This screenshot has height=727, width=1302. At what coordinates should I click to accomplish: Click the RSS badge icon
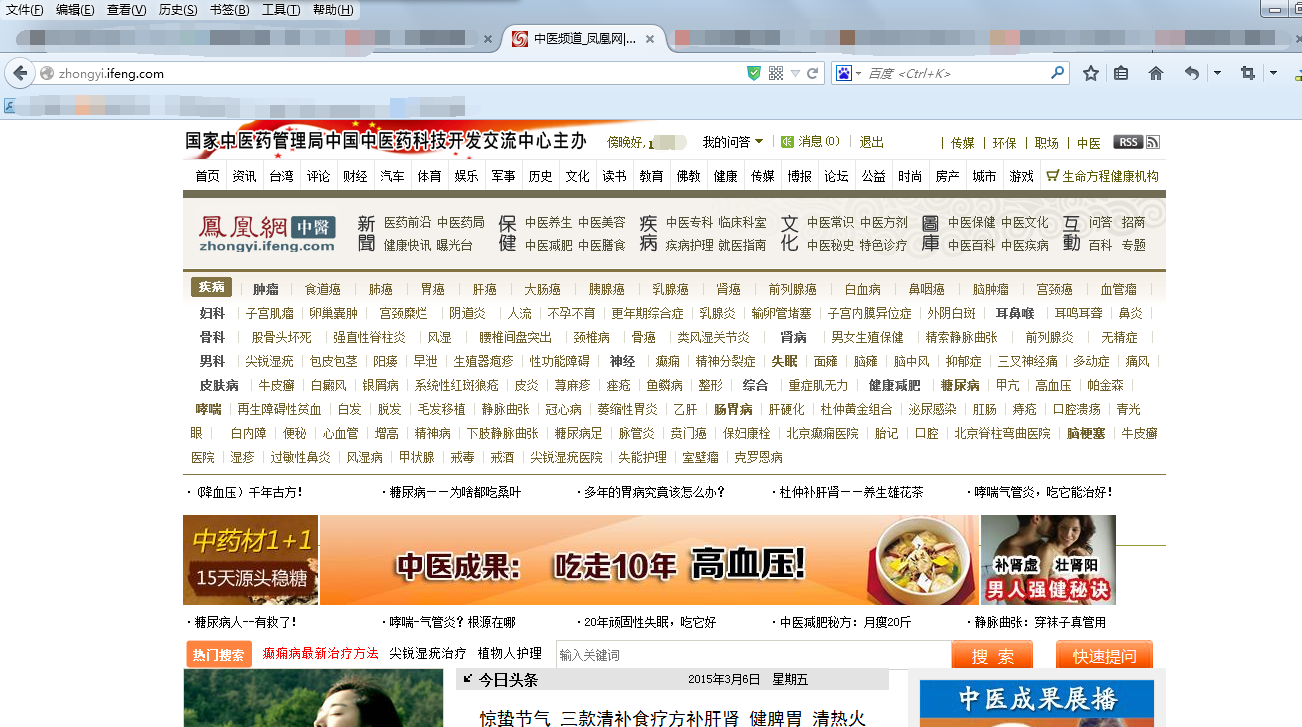1128,142
